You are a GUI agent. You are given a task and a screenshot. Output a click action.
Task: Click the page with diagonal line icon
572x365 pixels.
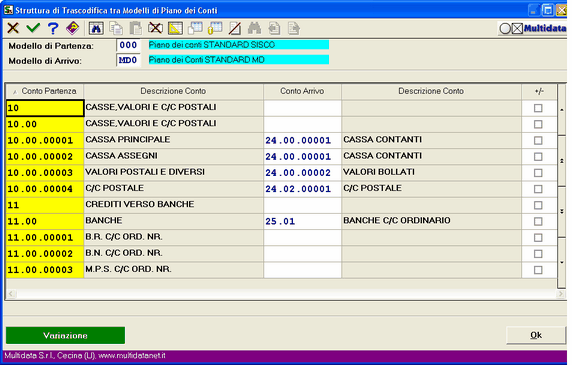click(235, 28)
